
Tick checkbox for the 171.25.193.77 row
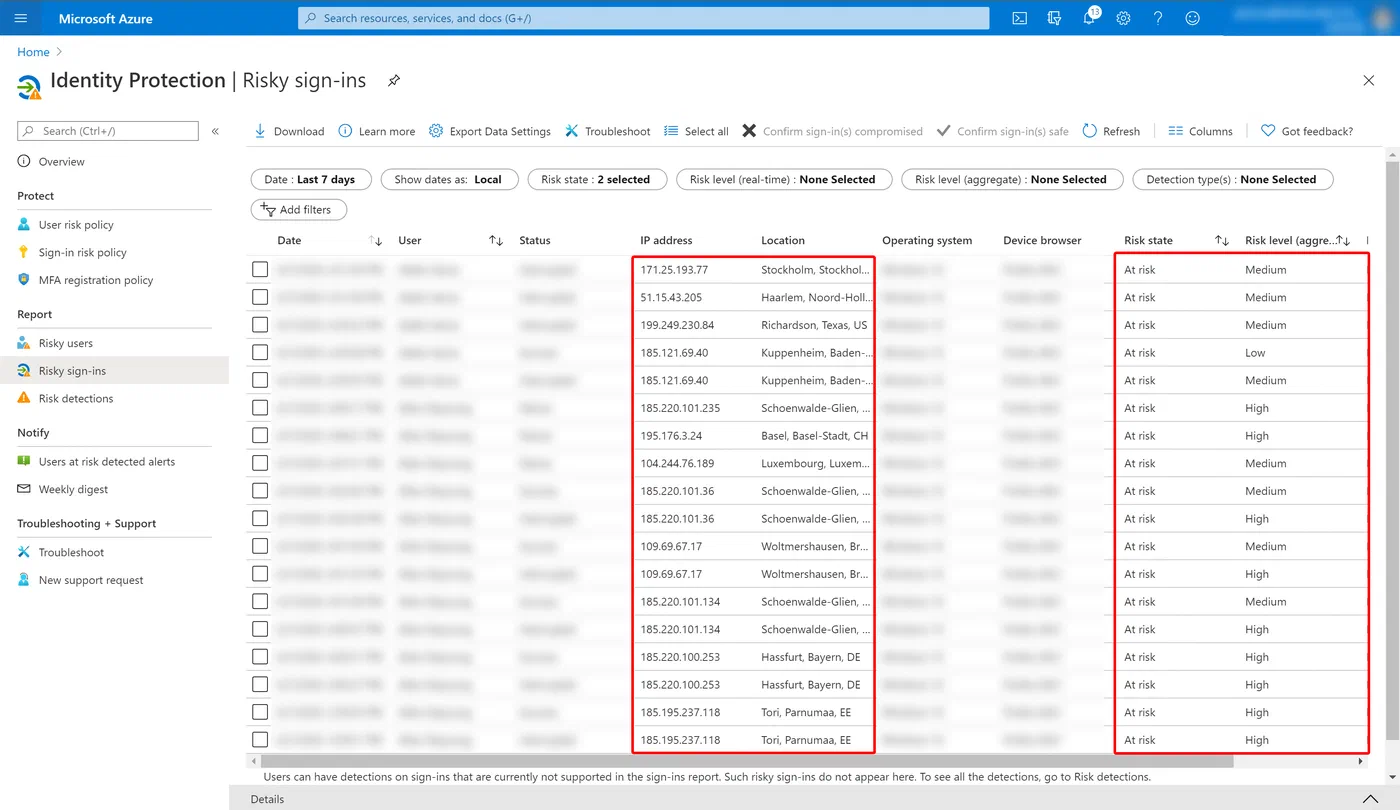pos(260,270)
